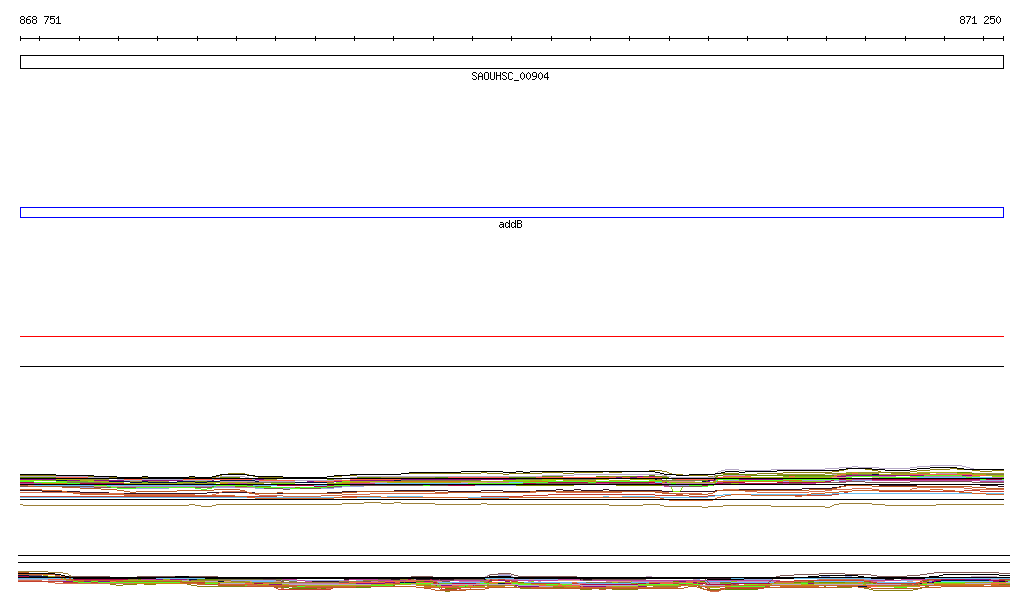Click the single black line below red line
This screenshot has width=1024, height=611.
(x=511, y=366)
